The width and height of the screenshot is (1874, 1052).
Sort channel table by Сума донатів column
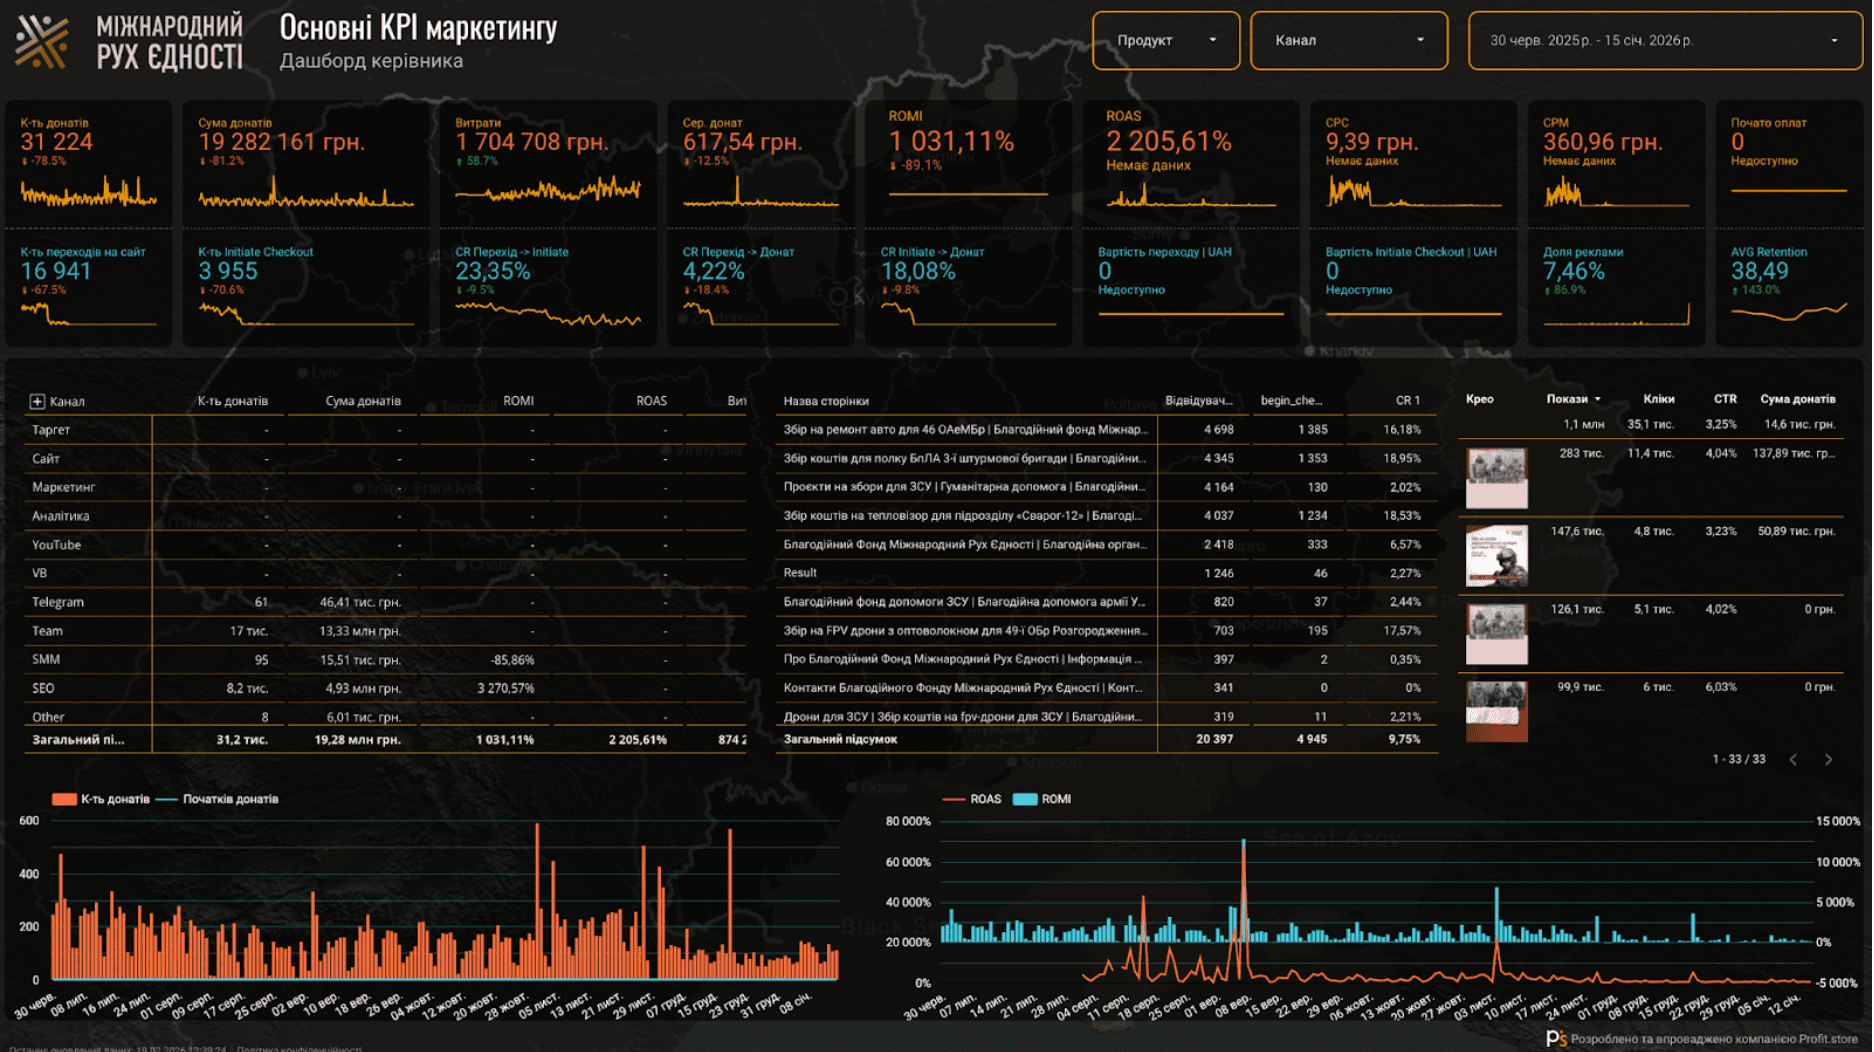click(362, 401)
